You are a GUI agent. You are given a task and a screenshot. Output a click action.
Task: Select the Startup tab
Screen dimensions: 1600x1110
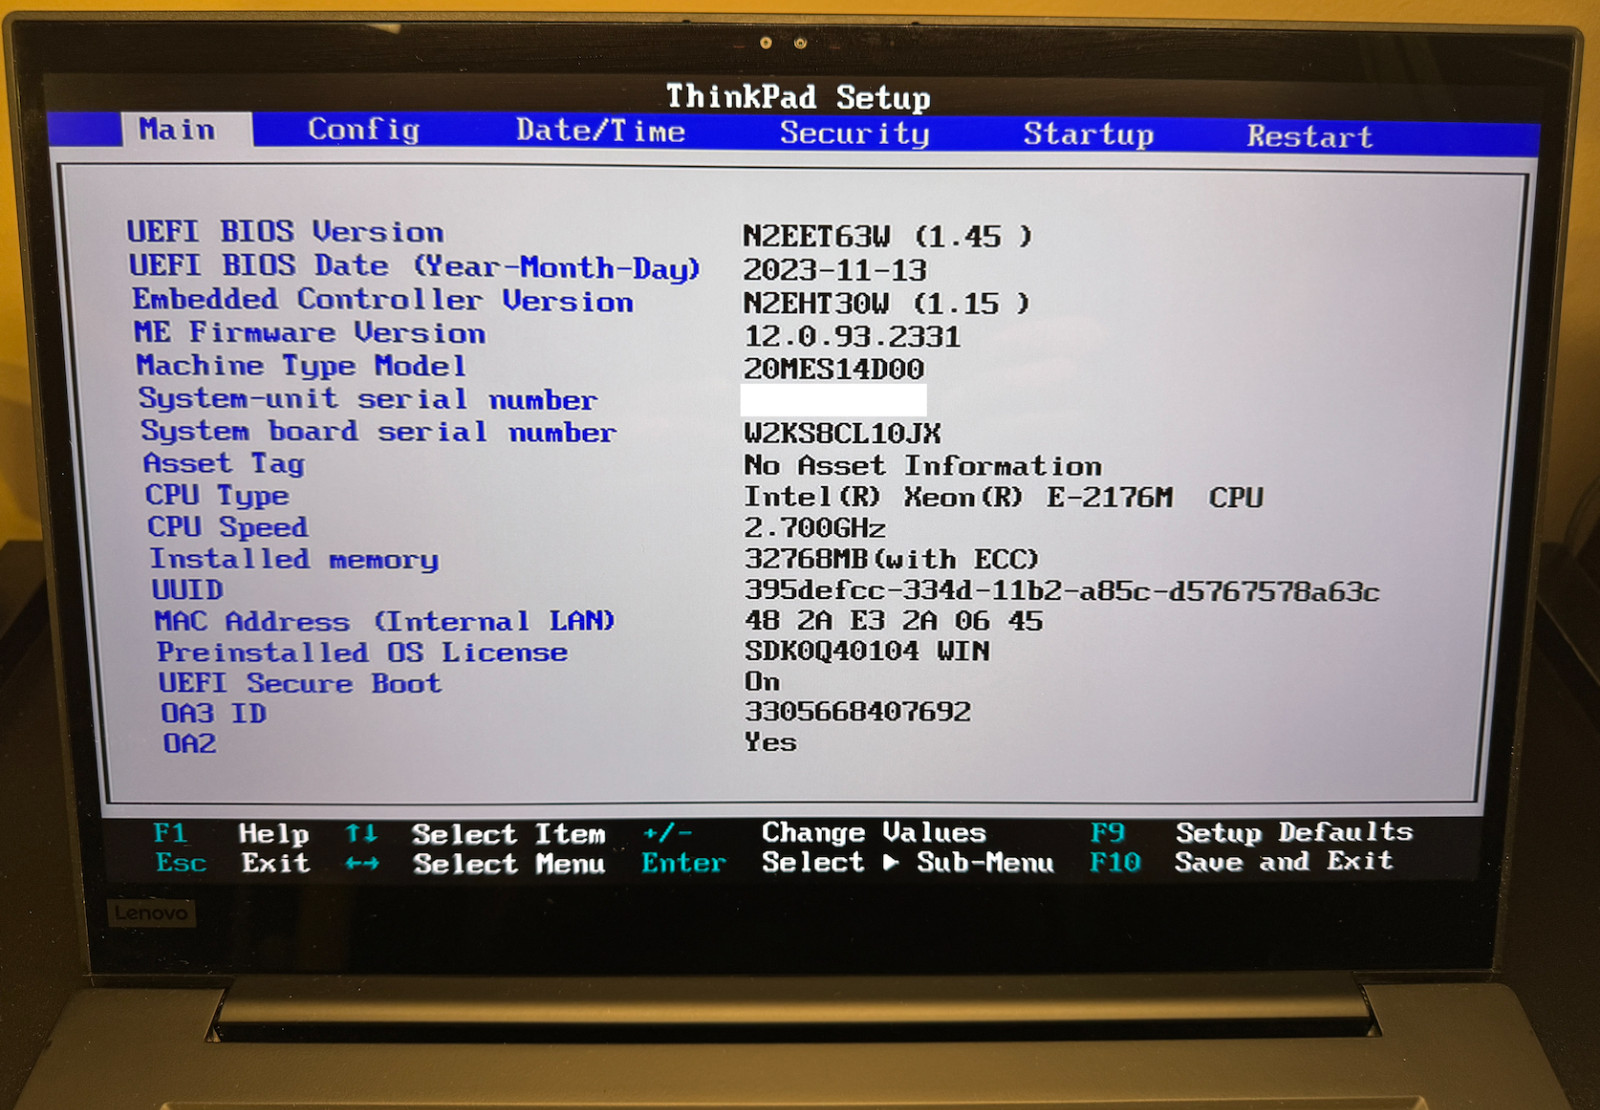[x=1089, y=134]
